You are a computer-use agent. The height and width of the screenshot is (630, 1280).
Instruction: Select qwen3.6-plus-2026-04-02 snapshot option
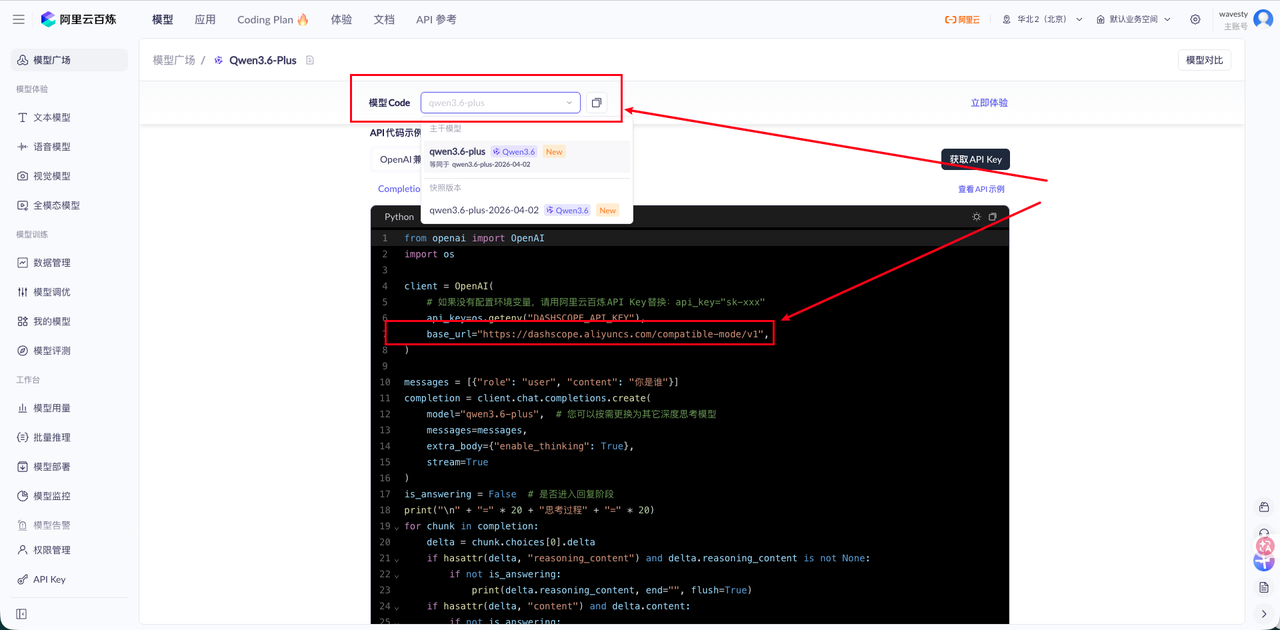point(526,210)
